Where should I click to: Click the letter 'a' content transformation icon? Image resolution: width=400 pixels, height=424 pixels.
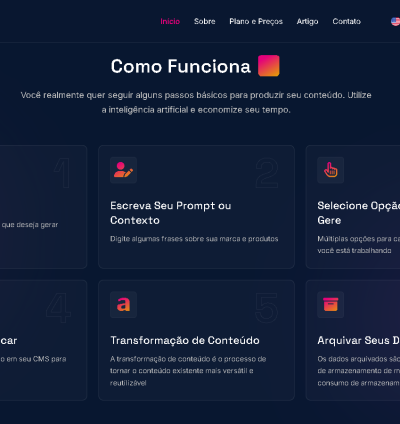click(x=123, y=305)
